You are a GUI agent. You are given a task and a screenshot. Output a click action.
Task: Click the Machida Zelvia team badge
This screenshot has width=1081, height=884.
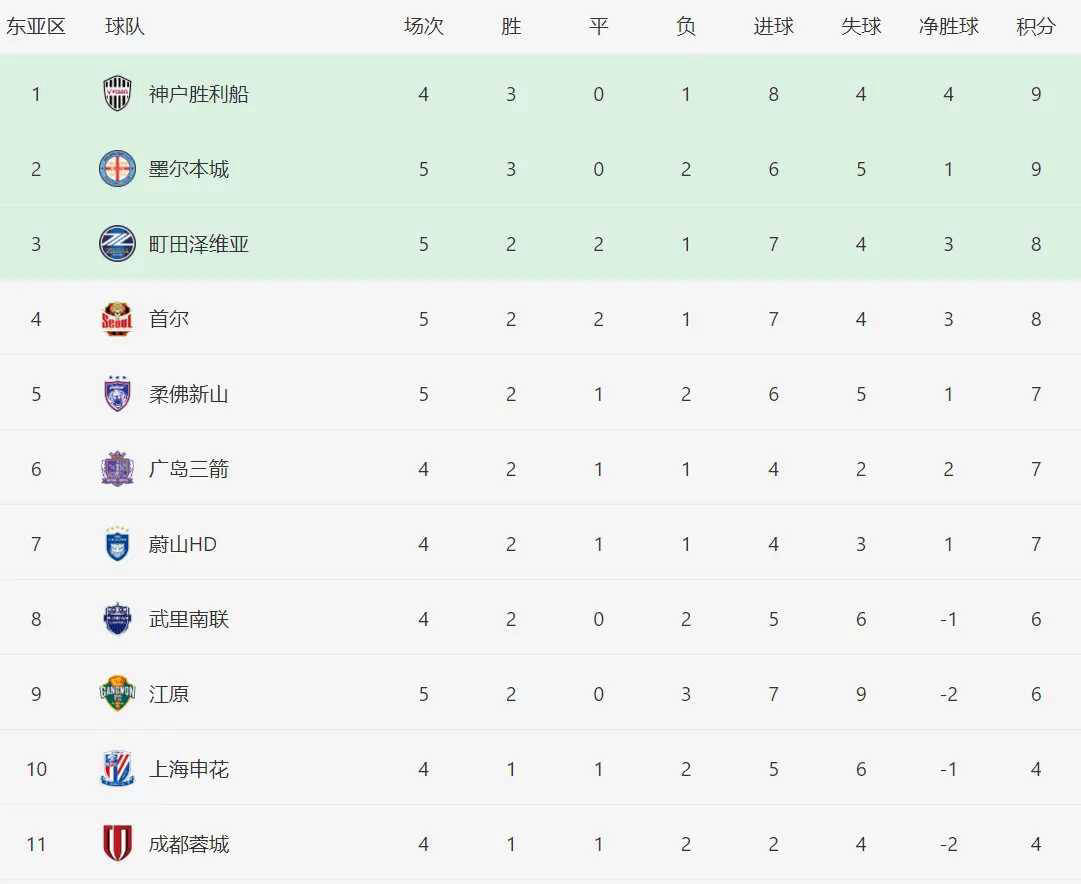point(117,244)
